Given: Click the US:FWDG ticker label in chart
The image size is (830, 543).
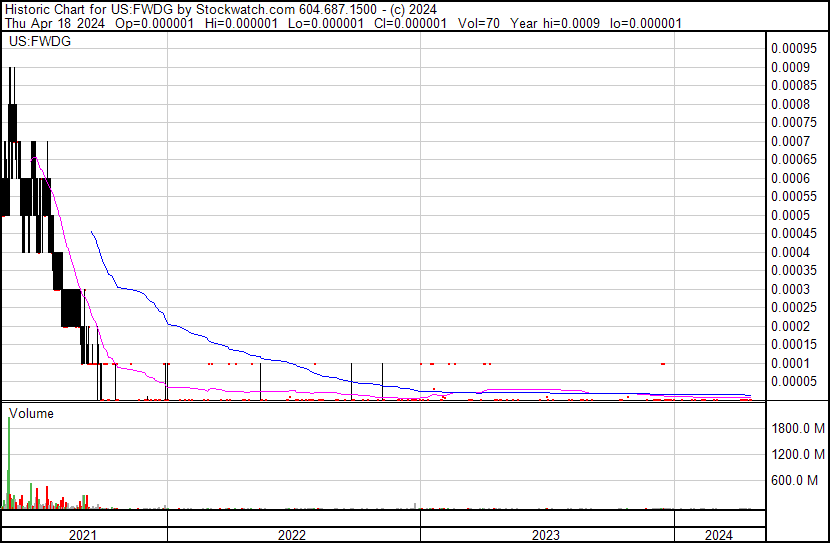Looking at the screenshot, I should click(36, 42).
